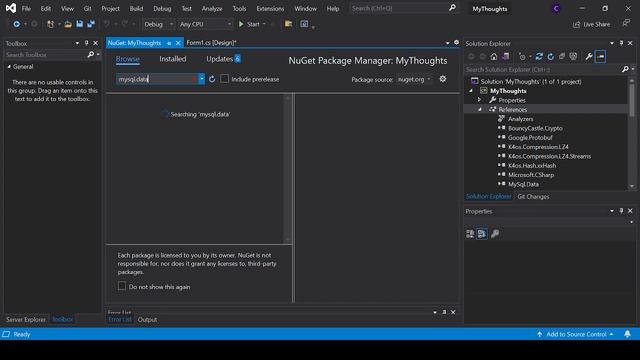Click the feedback icon beside Live Share
The height and width of the screenshot is (360, 640).
coord(626,24)
